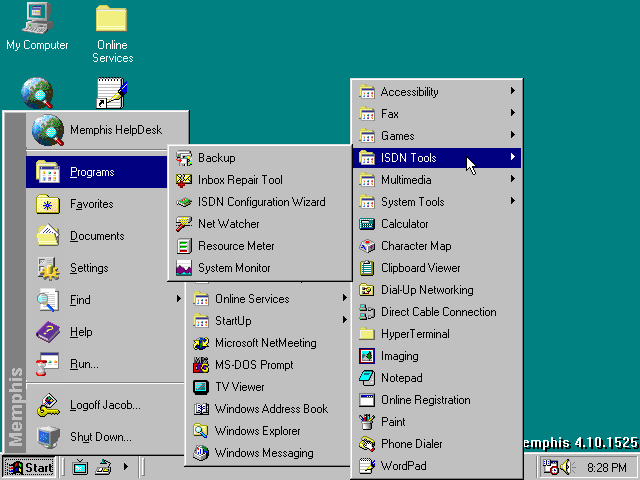
Task: Expand the Games submenu
Action: 437,136
